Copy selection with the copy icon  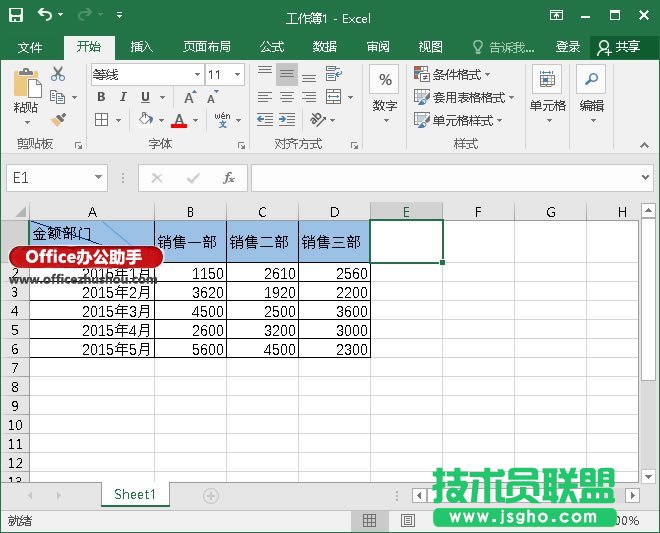point(58,97)
